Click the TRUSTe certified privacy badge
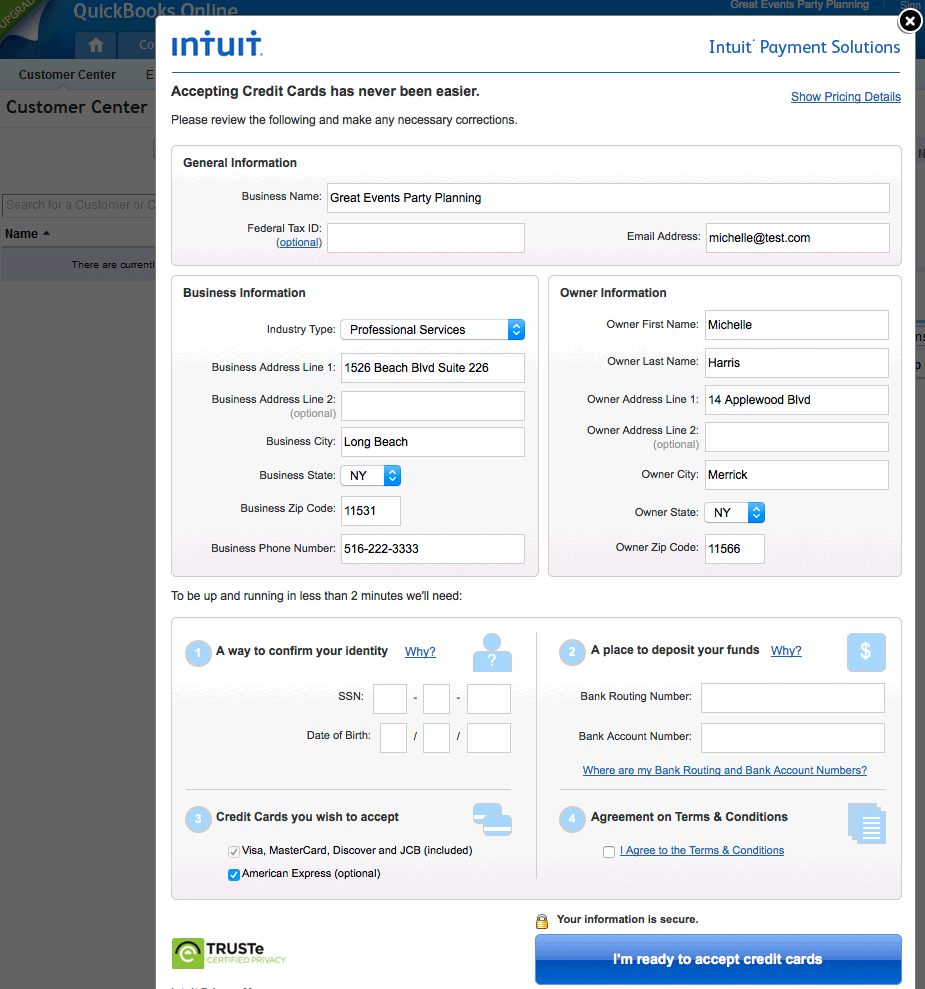 tap(228, 953)
